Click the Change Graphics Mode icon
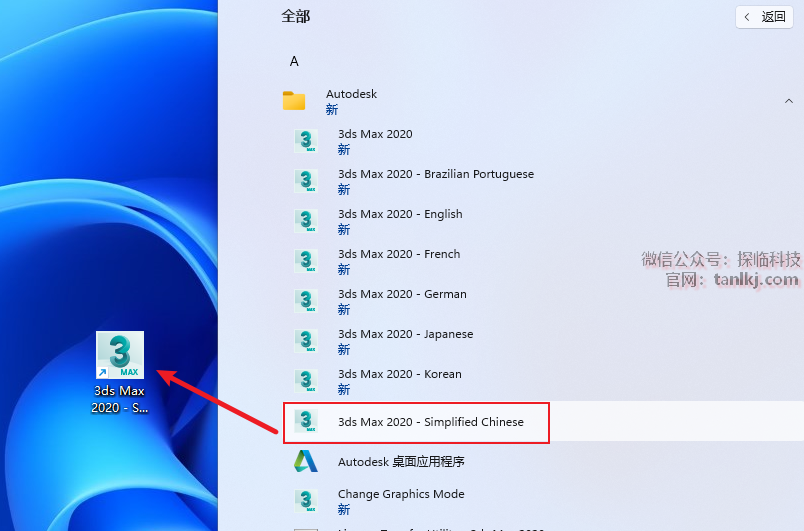Screen dimensions: 804x531 tap(306, 501)
